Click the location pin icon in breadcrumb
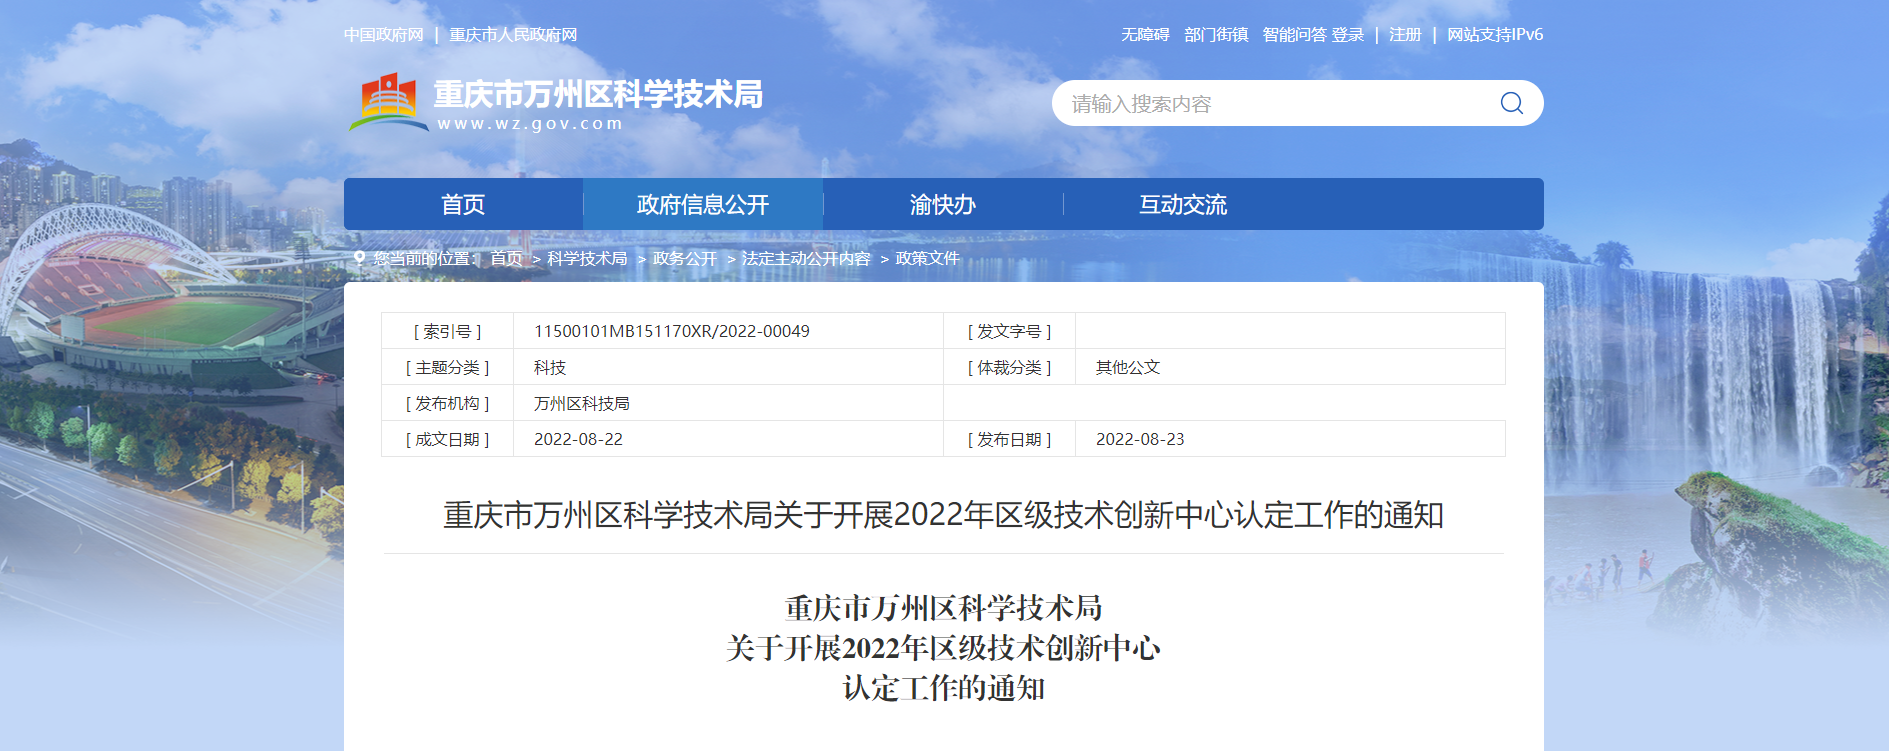1889x751 pixels. point(360,258)
